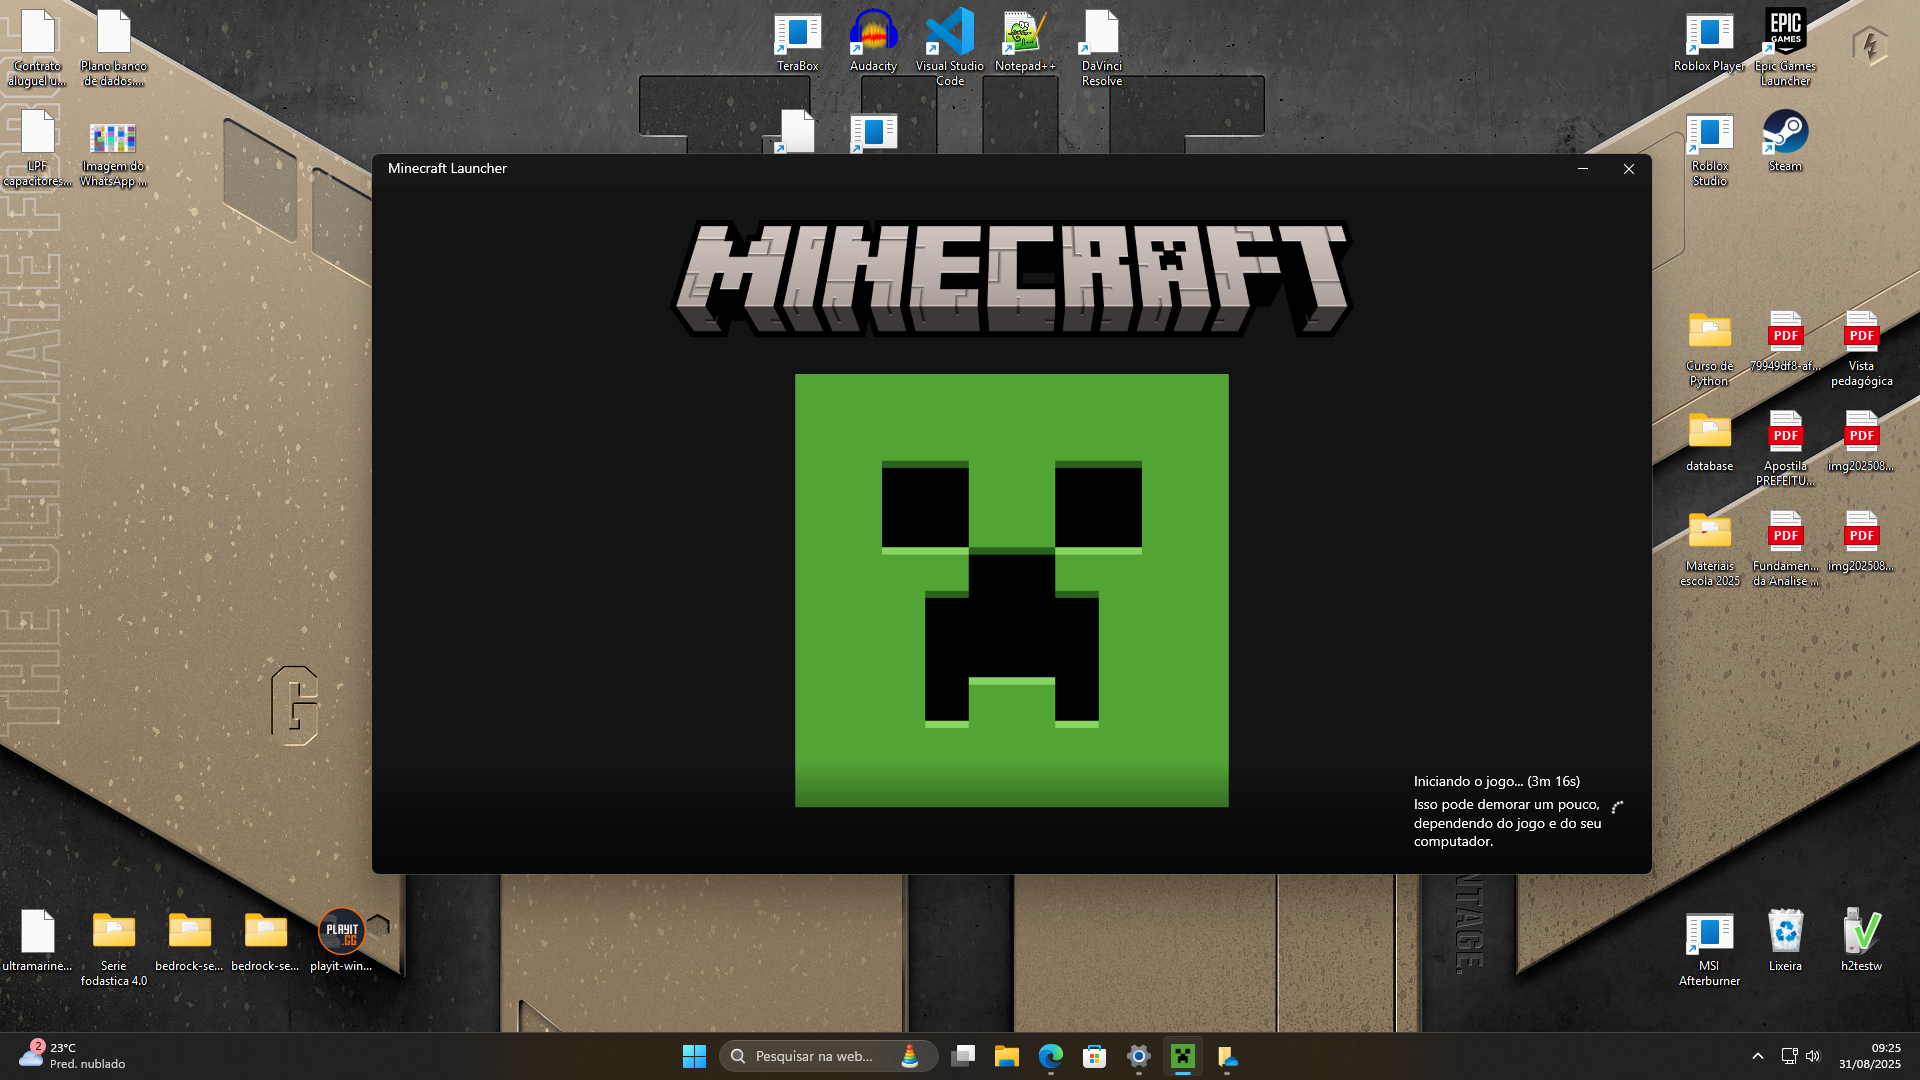Image resolution: width=1920 pixels, height=1080 pixels.
Task: Select the Curso de Python folder
Action: 1709,348
